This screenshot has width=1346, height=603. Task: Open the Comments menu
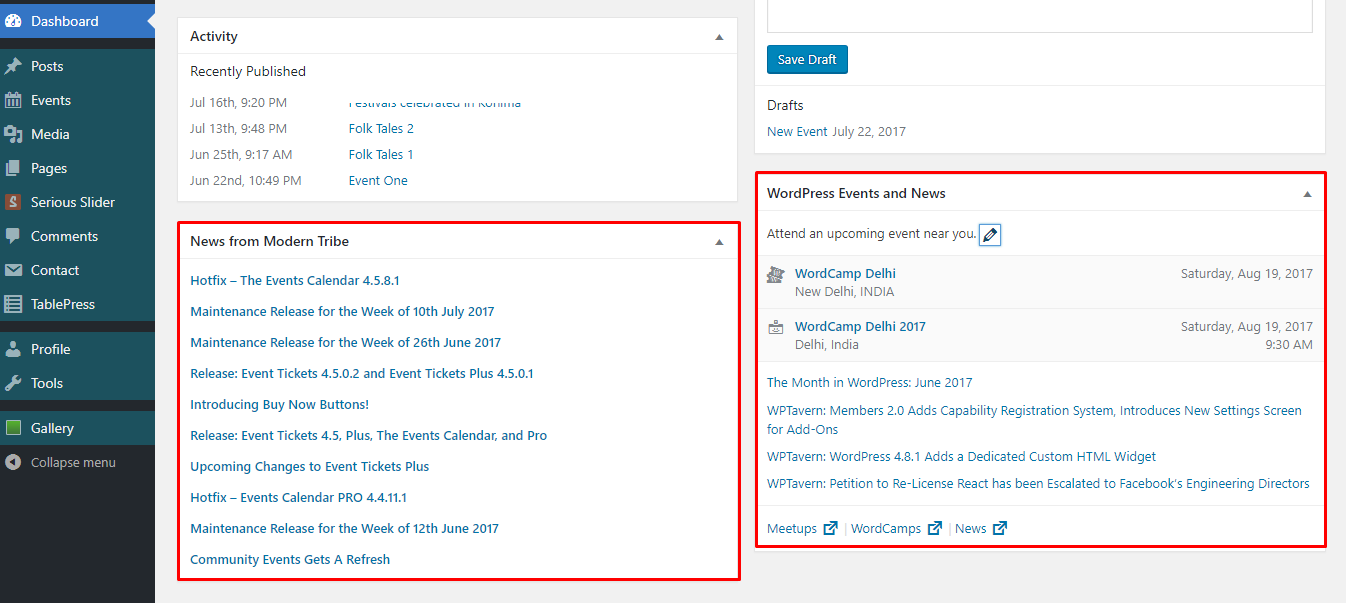click(77, 236)
